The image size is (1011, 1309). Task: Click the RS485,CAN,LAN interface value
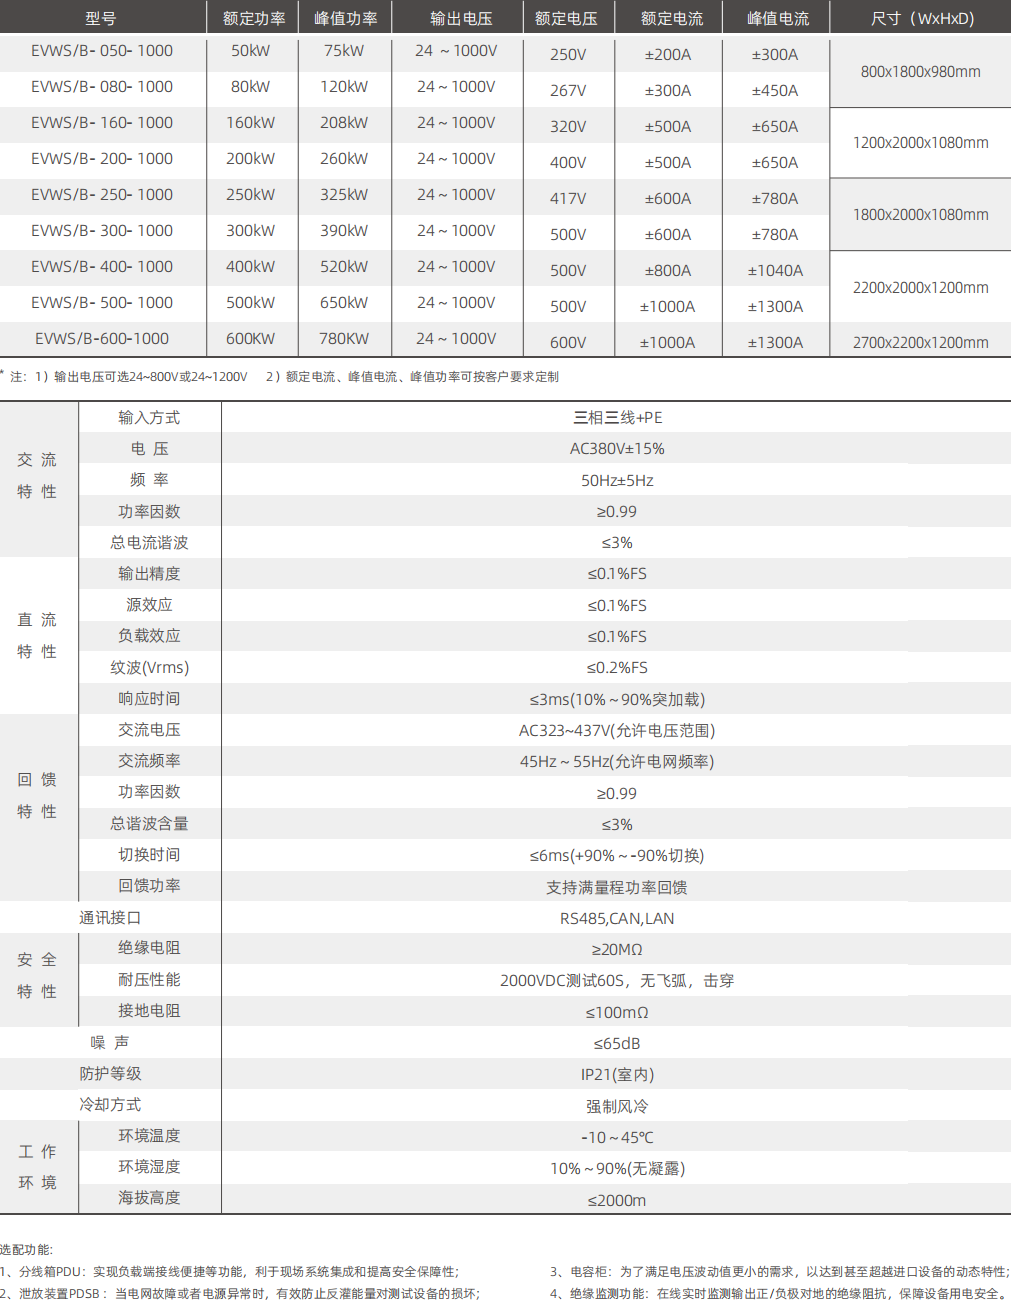[x=617, y=919]
